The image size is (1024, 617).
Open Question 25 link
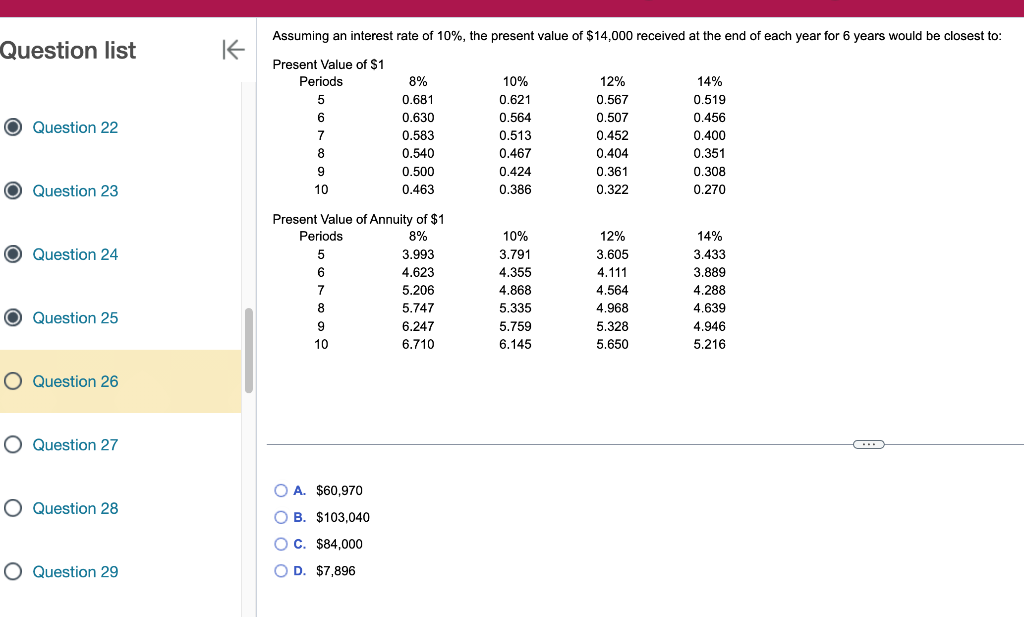click(75, 318)
